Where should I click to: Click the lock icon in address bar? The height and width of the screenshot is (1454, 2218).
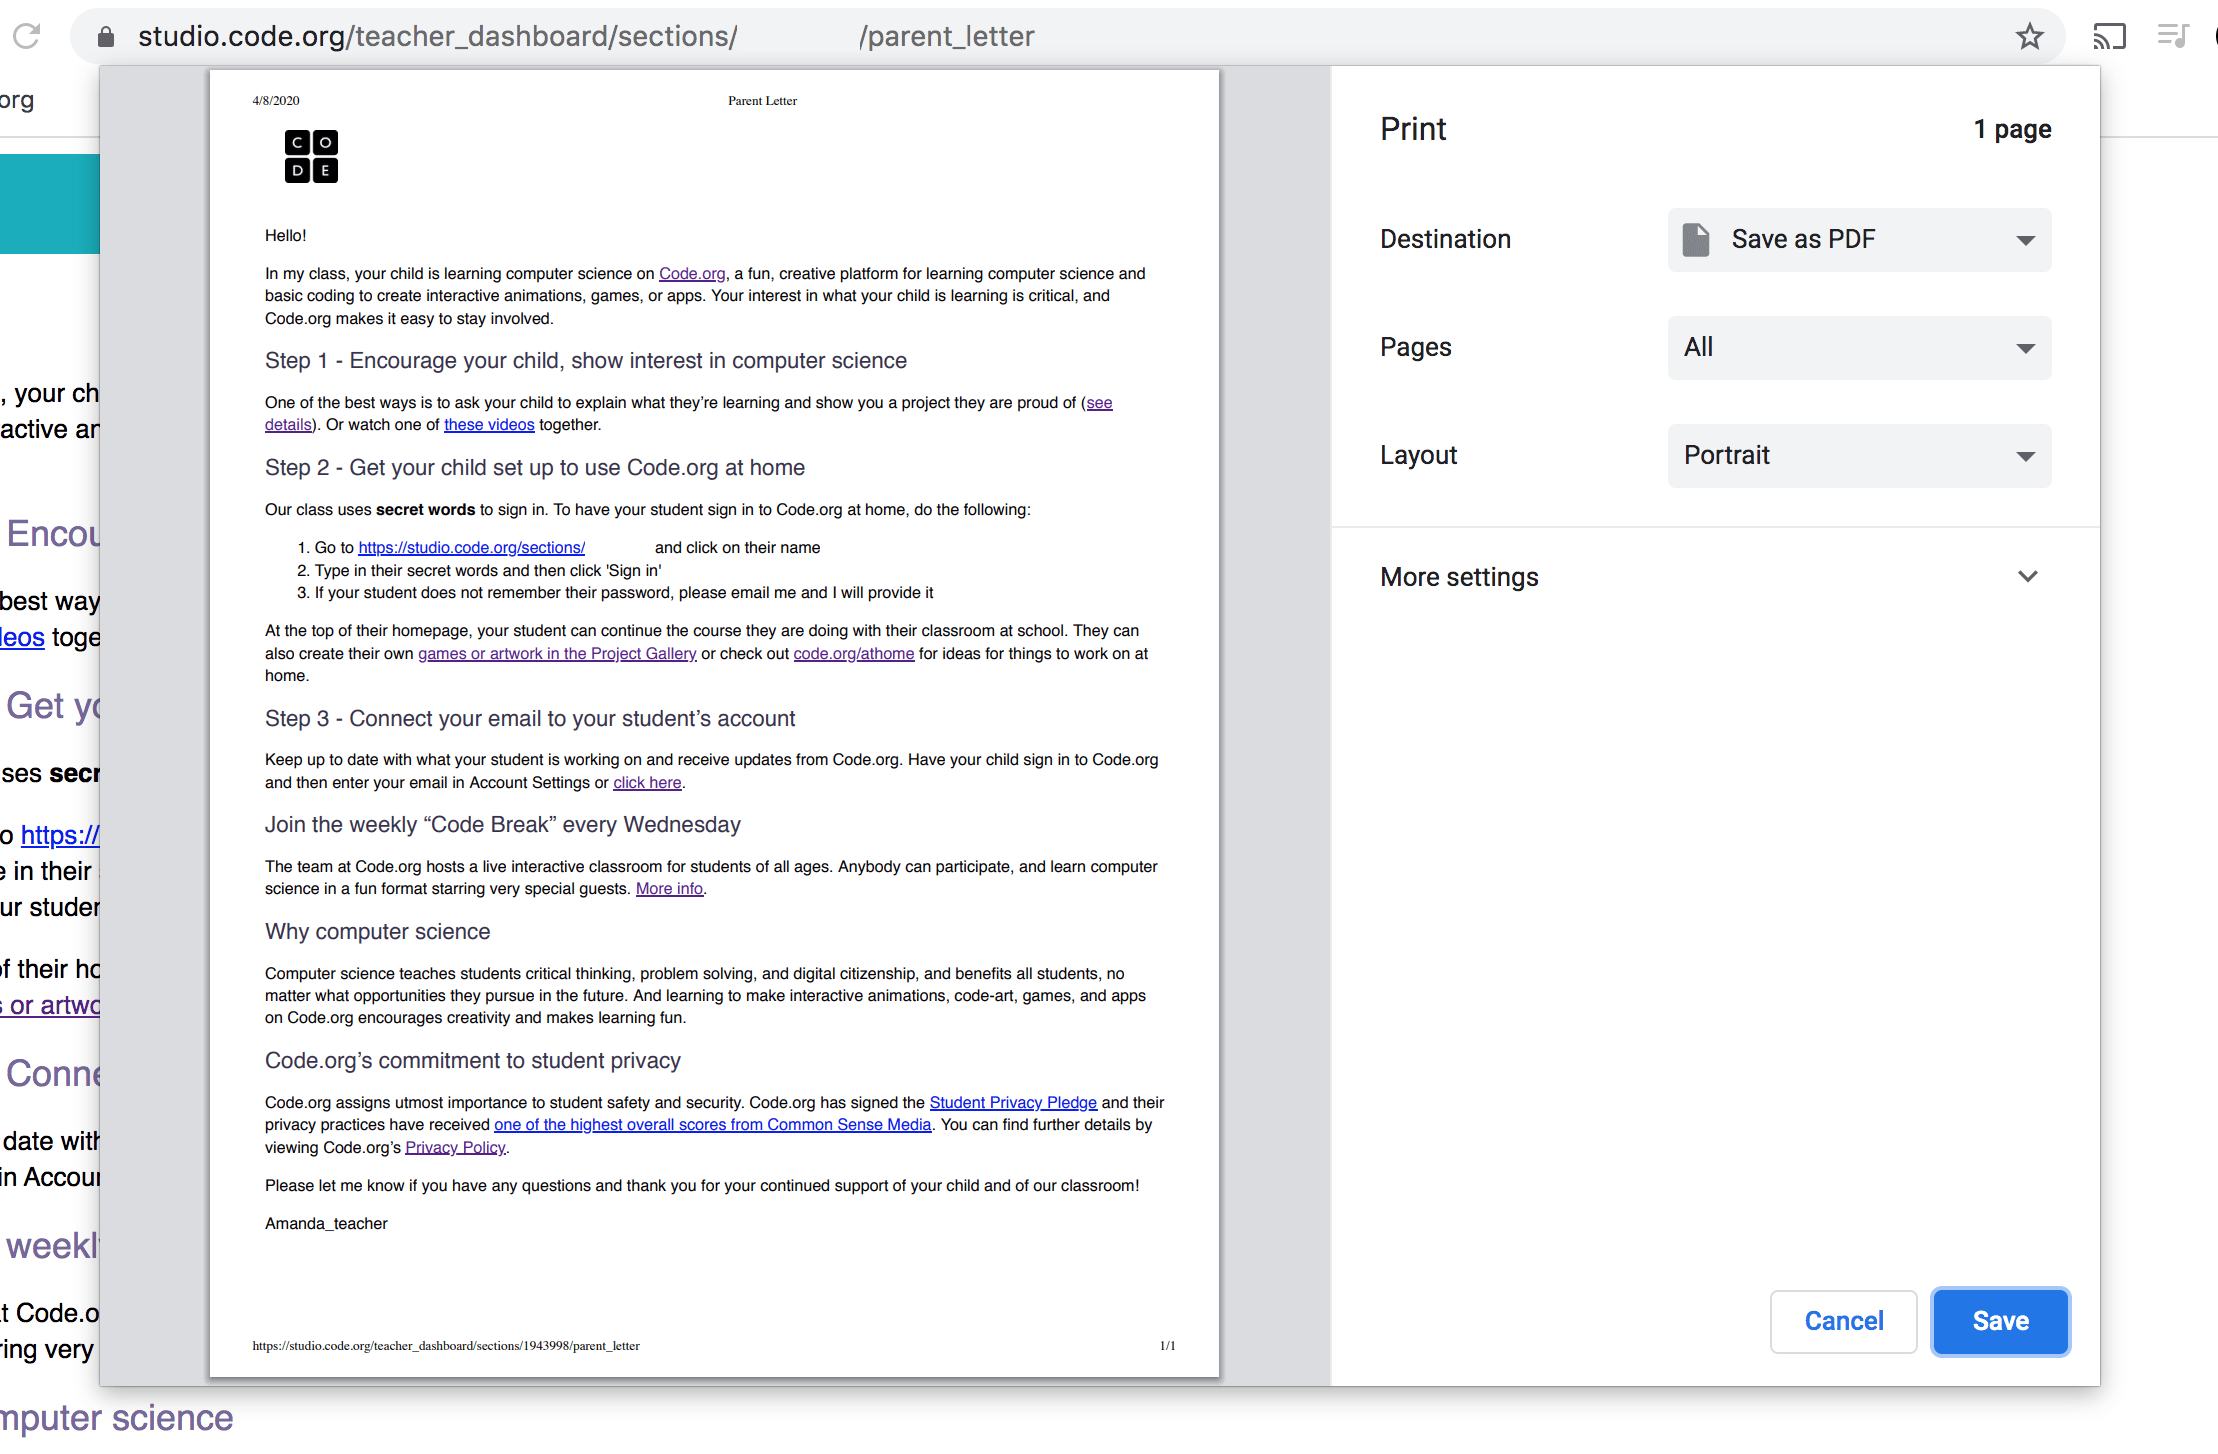pyautogui.click(x=106, y=37)
